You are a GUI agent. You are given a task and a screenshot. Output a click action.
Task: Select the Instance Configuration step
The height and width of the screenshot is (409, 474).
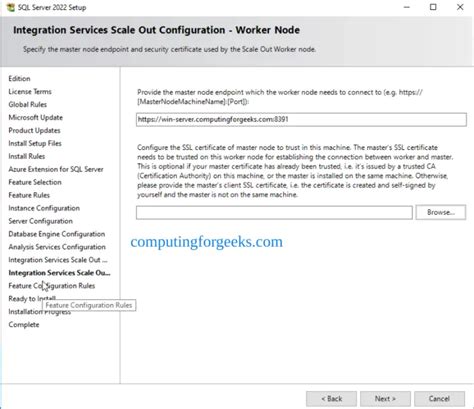coord(44,208)
